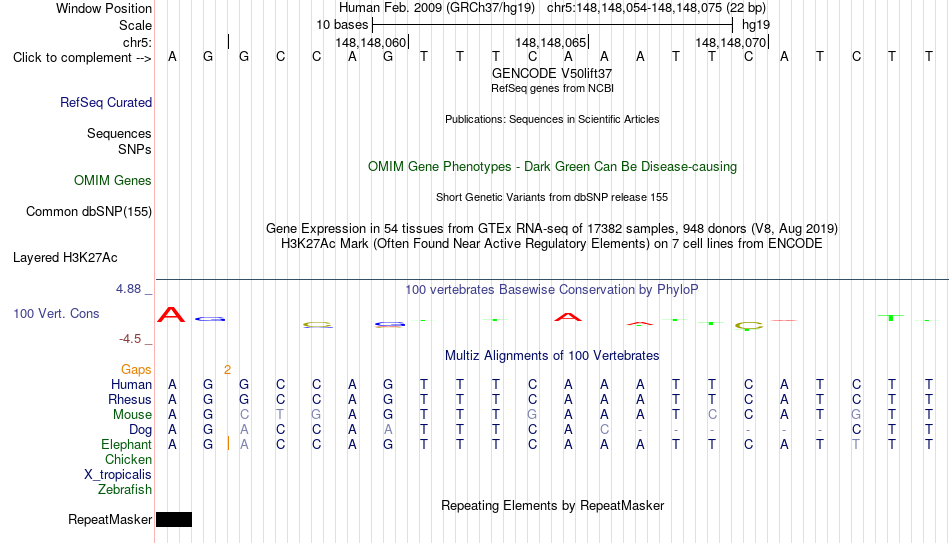Select the Gaps row label
950x543 pixels.
(x=136, y=370)
